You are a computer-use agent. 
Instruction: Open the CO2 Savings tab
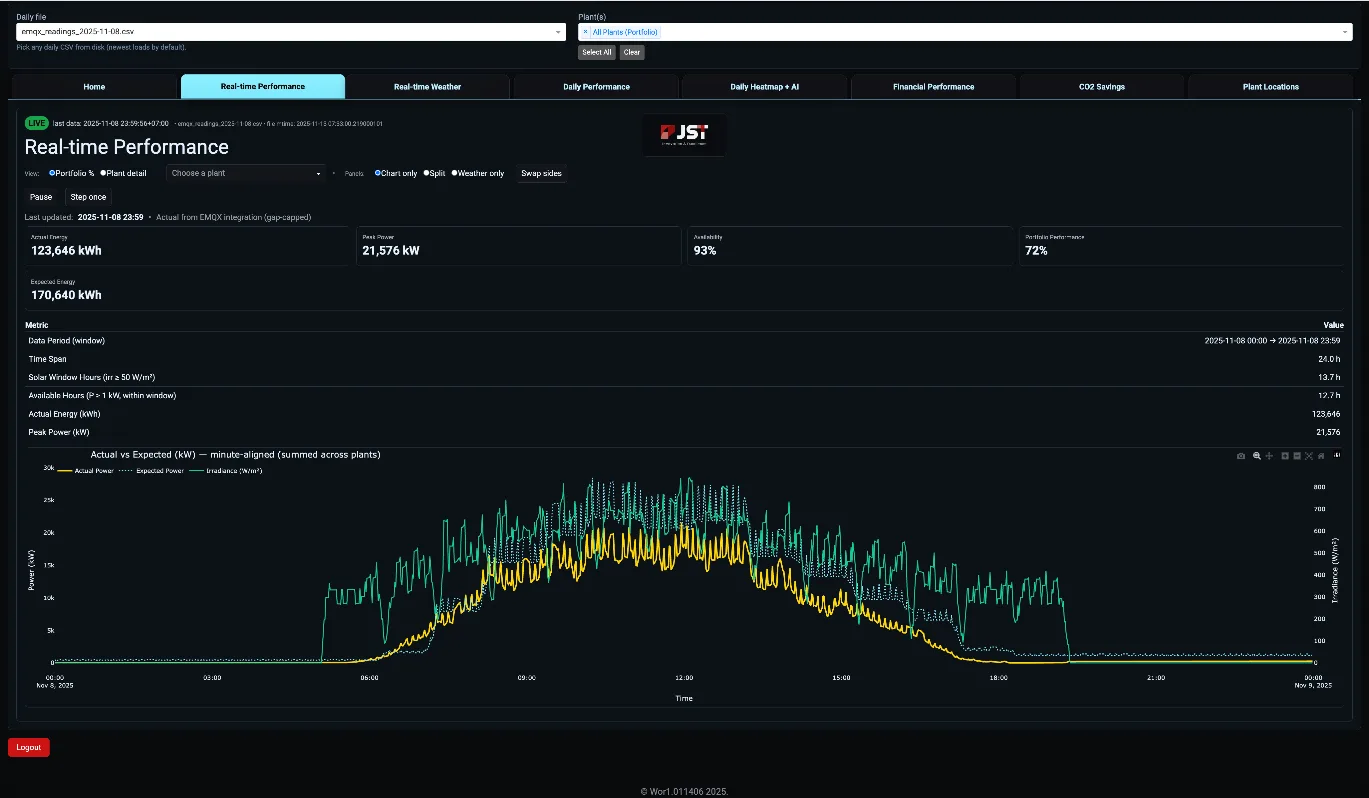pyautogui.click(x=1102, y=87)
